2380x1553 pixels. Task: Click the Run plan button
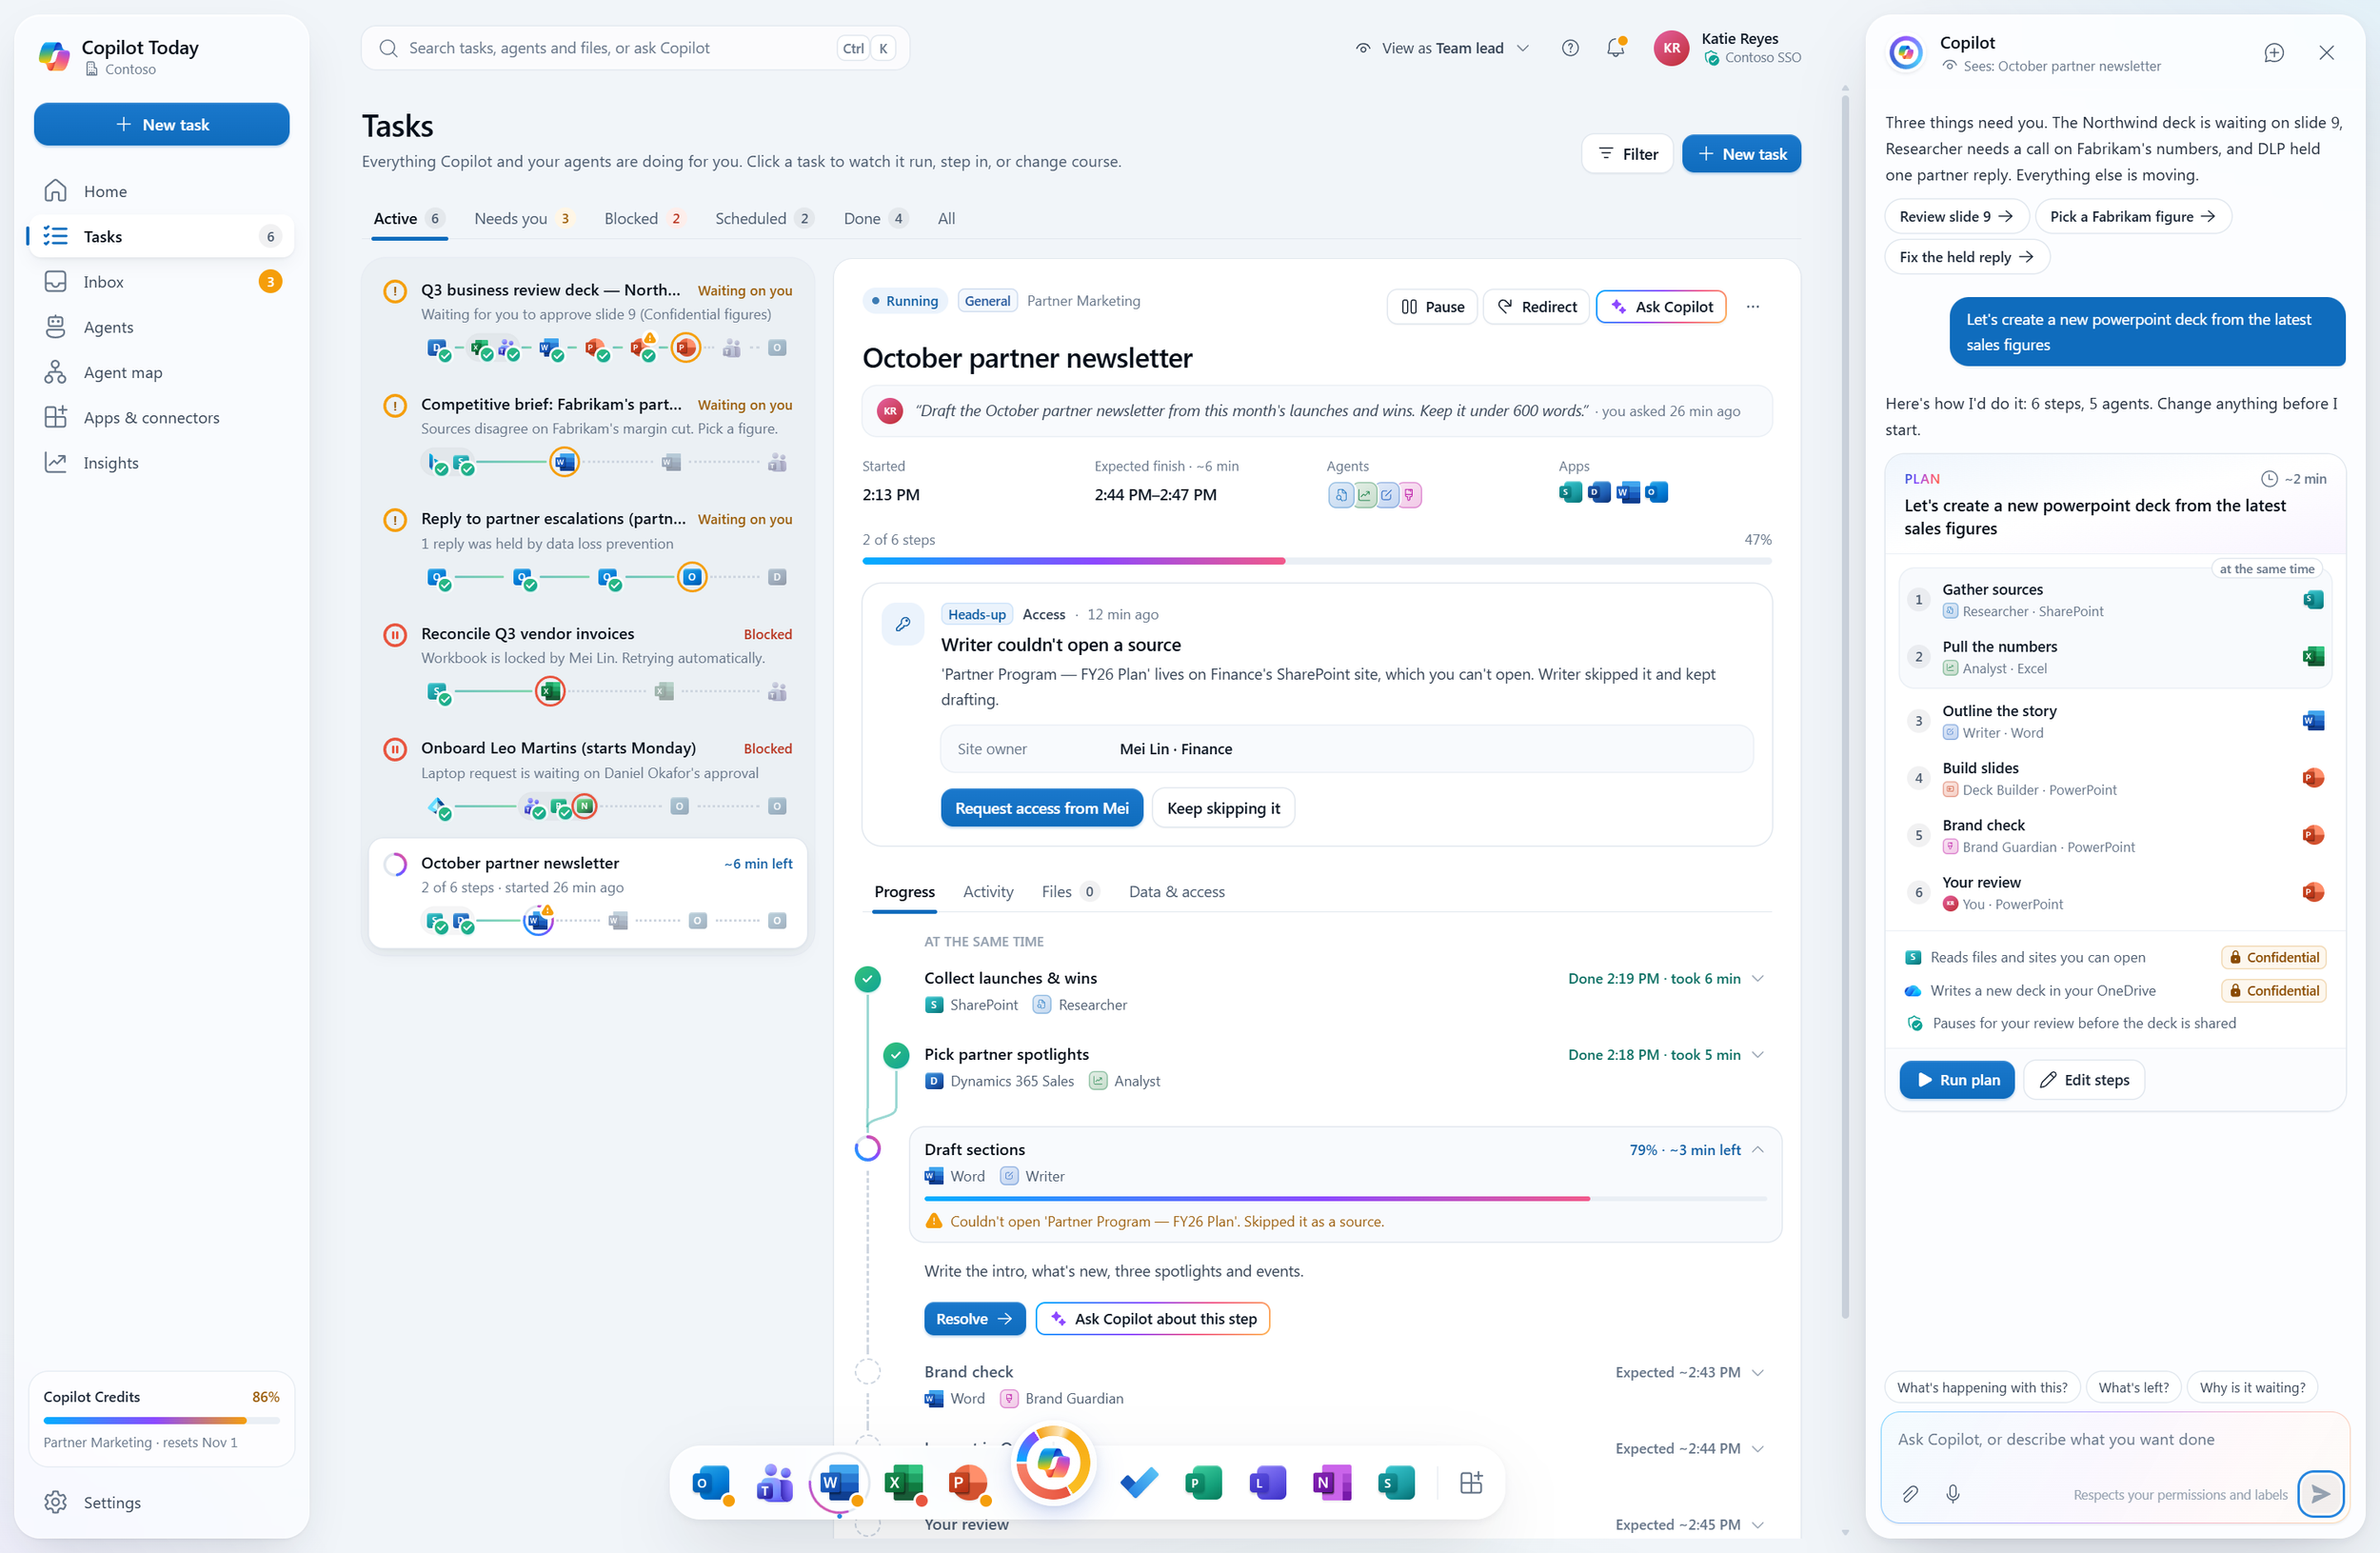click(x=1956, y=1080)
